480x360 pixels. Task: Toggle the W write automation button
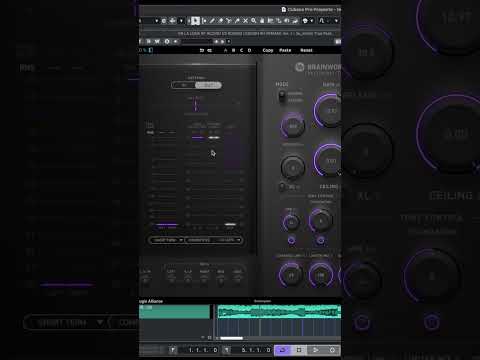coord(157,41)
